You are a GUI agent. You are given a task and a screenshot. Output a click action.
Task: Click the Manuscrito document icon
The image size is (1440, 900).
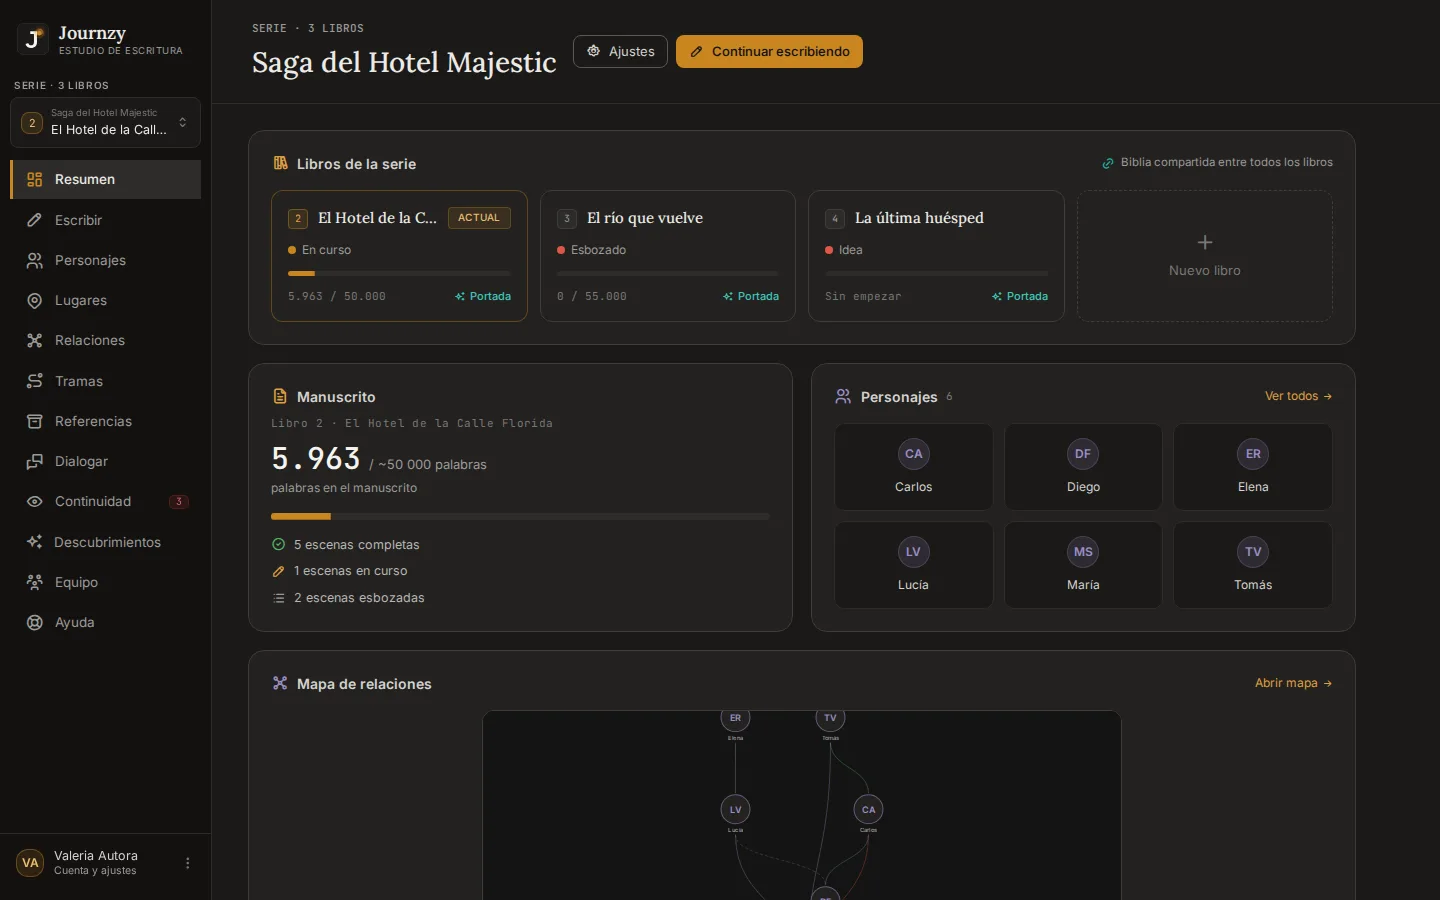tap(280, 397)
